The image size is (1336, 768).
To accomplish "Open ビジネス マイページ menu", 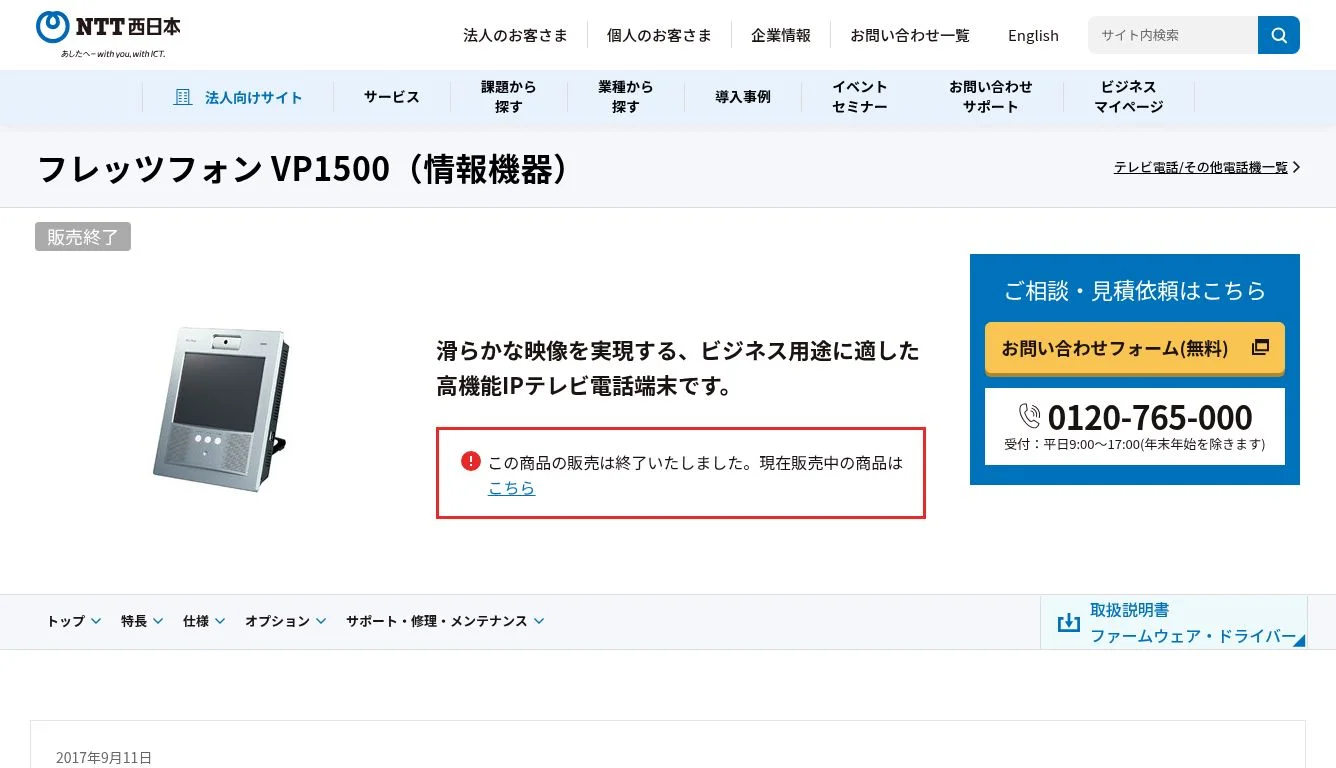I will [1128, 97].
